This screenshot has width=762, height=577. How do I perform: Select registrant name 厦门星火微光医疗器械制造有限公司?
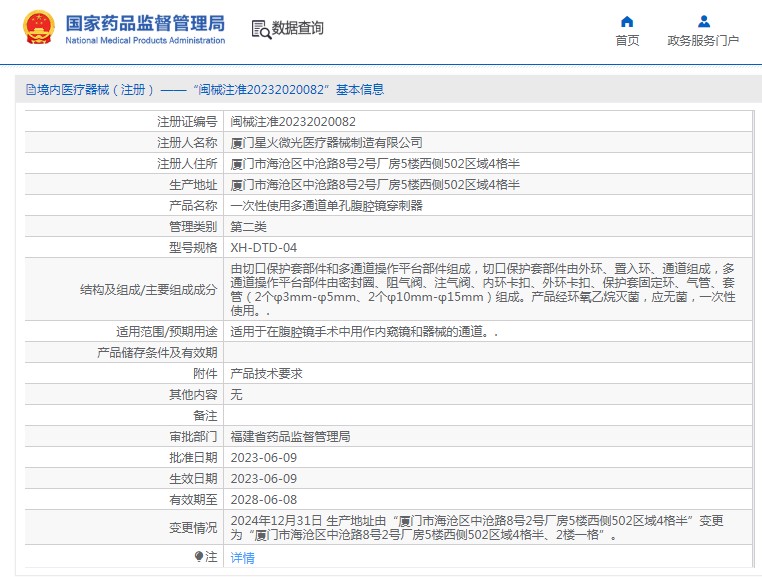pos(326,143)
